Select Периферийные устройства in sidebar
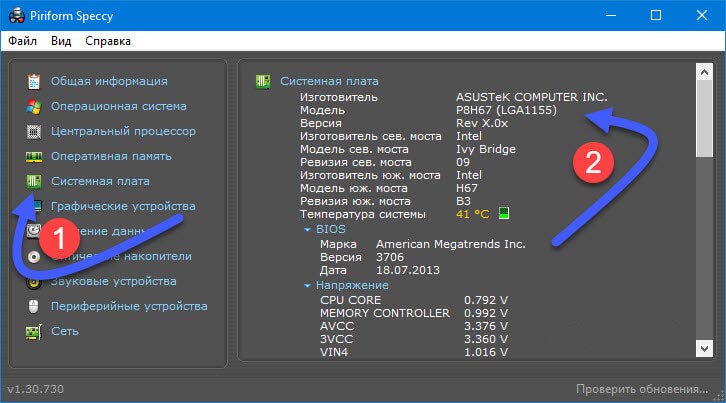The image size is (726, 403). (x=129, y=306)
